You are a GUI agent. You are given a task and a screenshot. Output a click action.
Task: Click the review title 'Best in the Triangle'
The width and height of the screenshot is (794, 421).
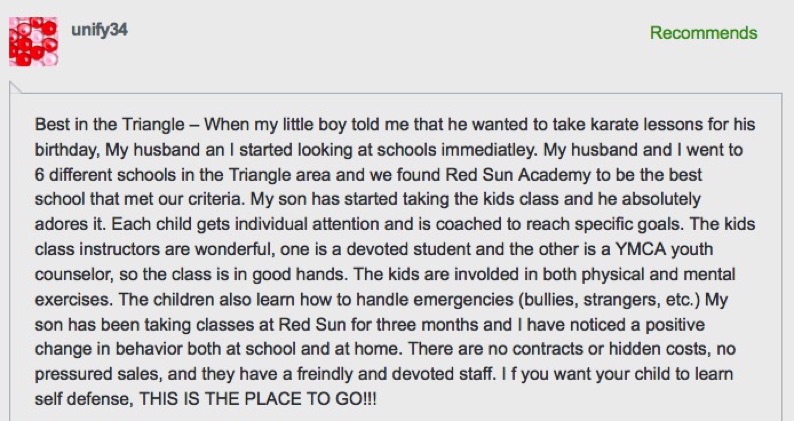(x=110, y=125)
